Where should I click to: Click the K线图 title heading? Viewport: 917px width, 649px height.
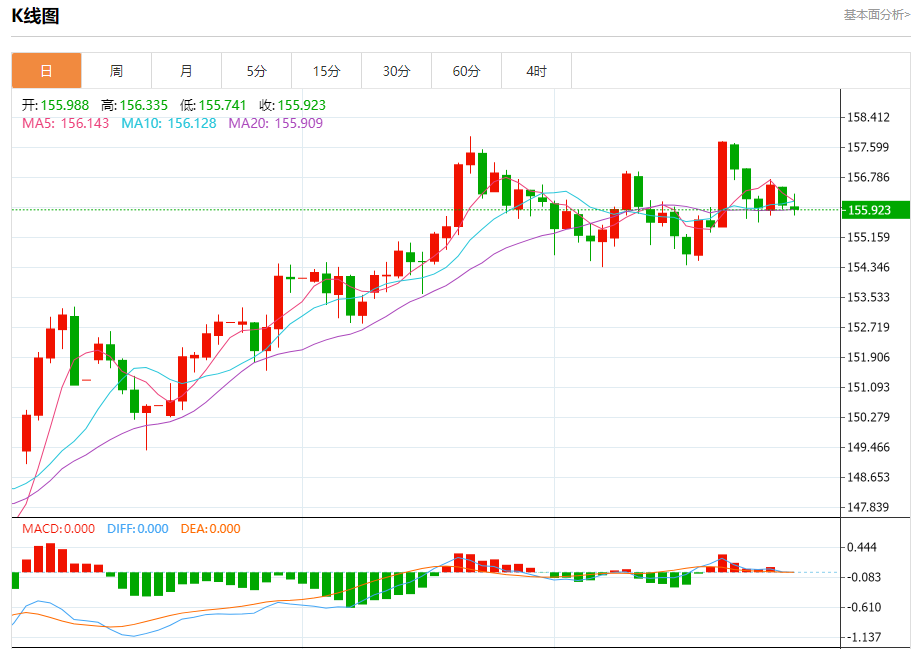coord(35,16)
